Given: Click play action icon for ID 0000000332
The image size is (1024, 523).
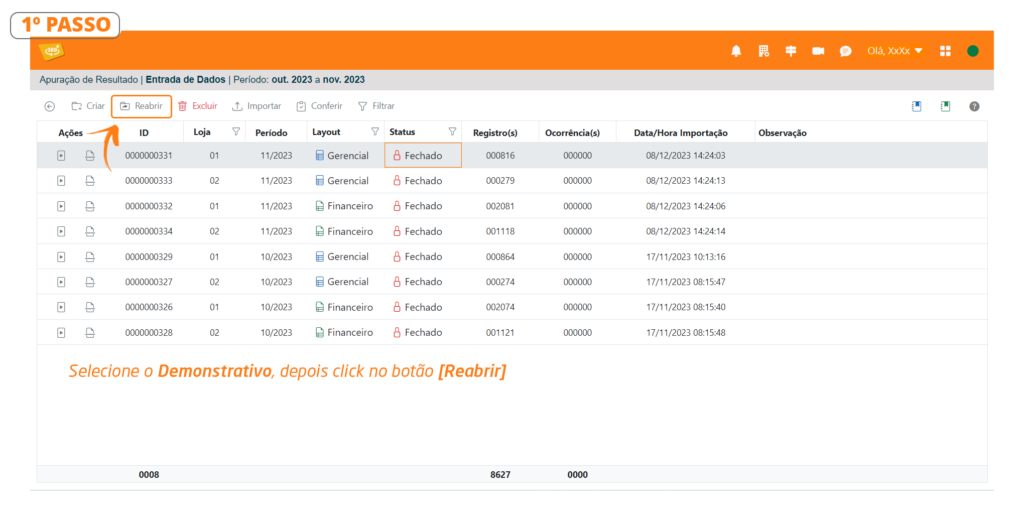Looking at the screenshot, I should tap(61, 206).
